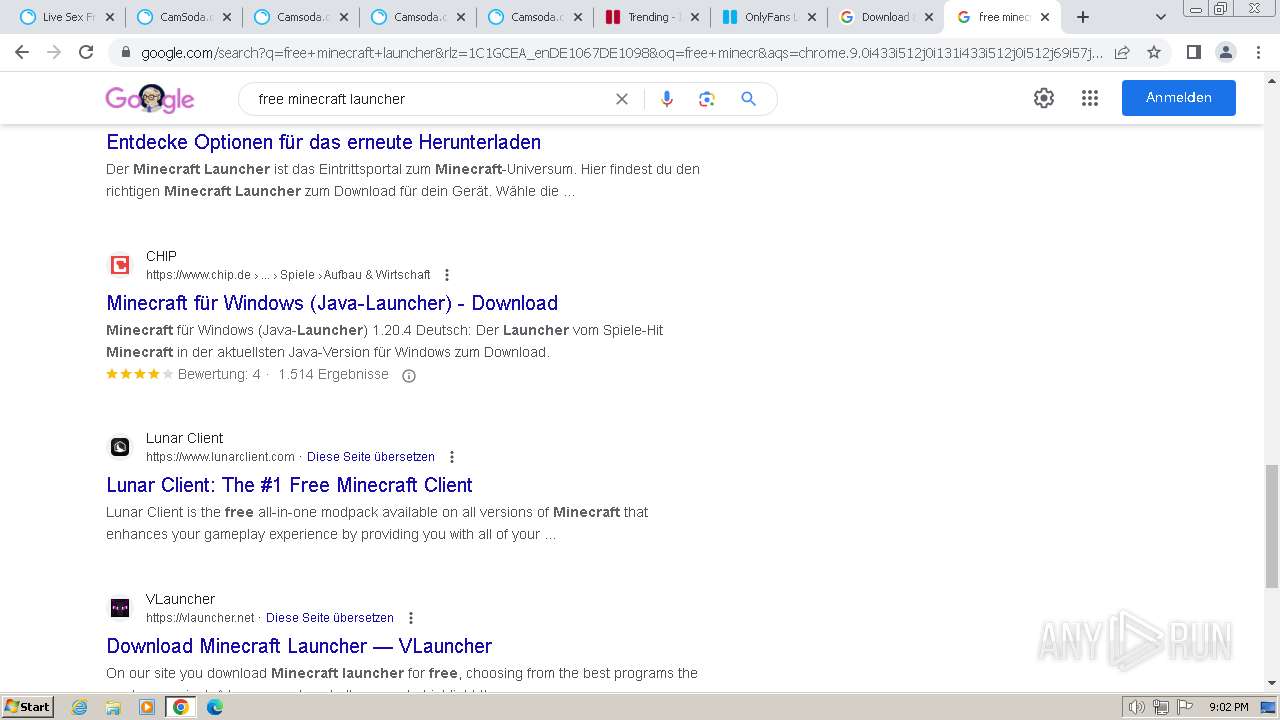The image size is (1280, 720).
Task: Close the free minecraft tab
Action: click(1045, 17)
